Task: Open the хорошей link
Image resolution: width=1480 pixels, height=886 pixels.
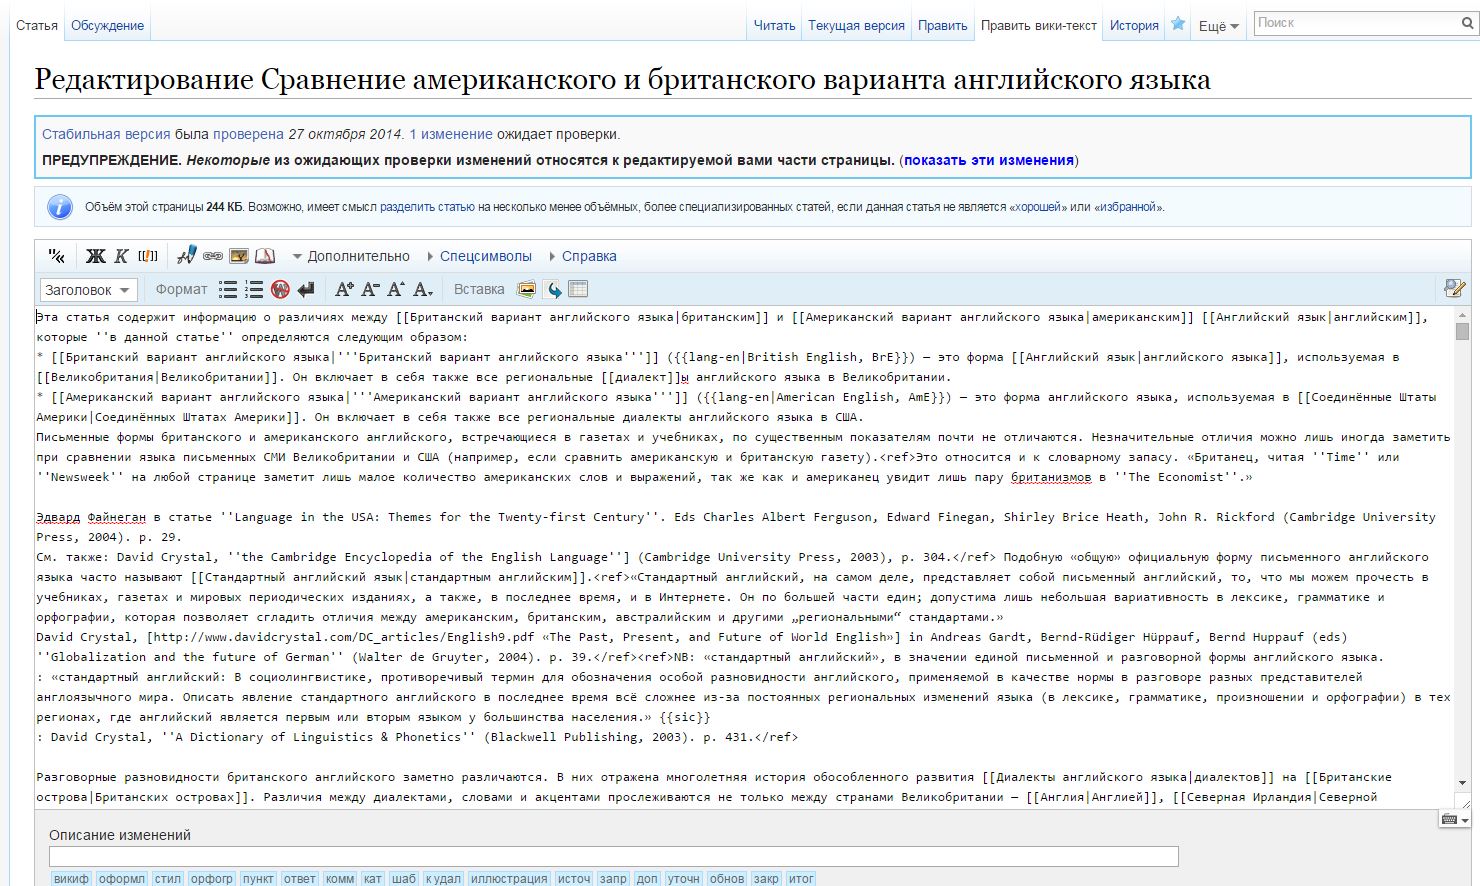Action: pos(1037,207)
